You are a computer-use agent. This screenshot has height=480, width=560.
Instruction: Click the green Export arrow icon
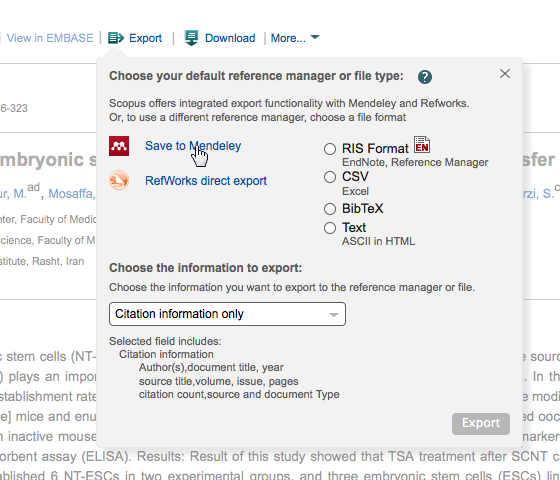(116, 38)
